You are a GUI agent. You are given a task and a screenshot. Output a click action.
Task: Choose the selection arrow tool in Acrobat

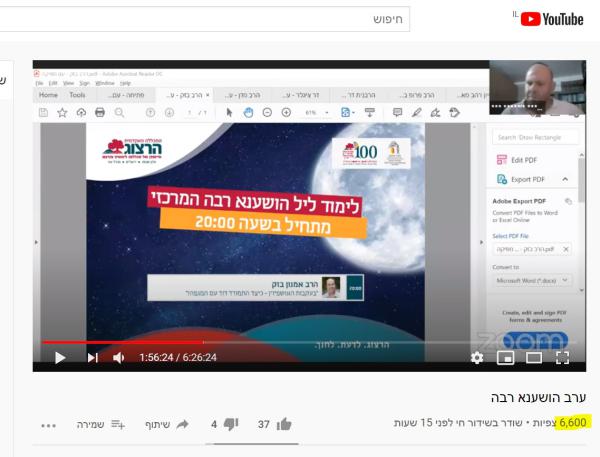tap(229, 113)
